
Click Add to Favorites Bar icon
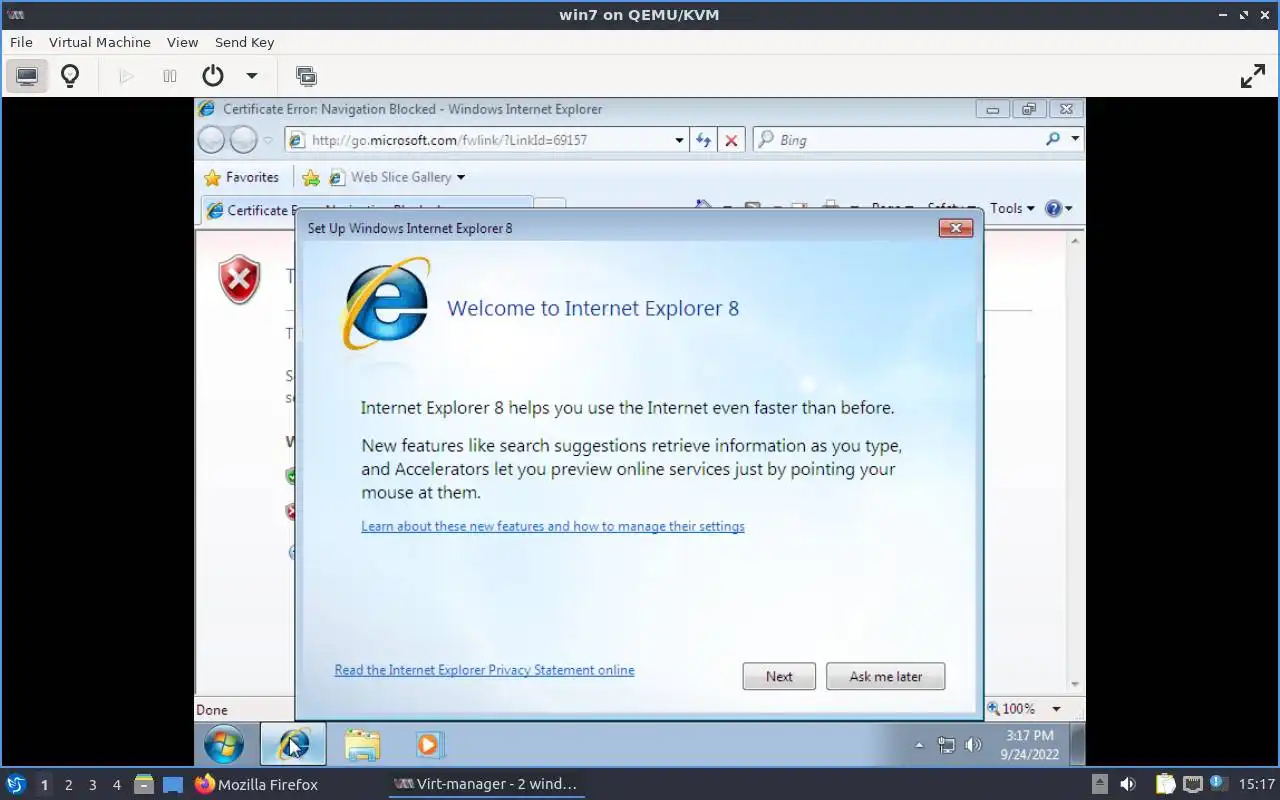311,177
